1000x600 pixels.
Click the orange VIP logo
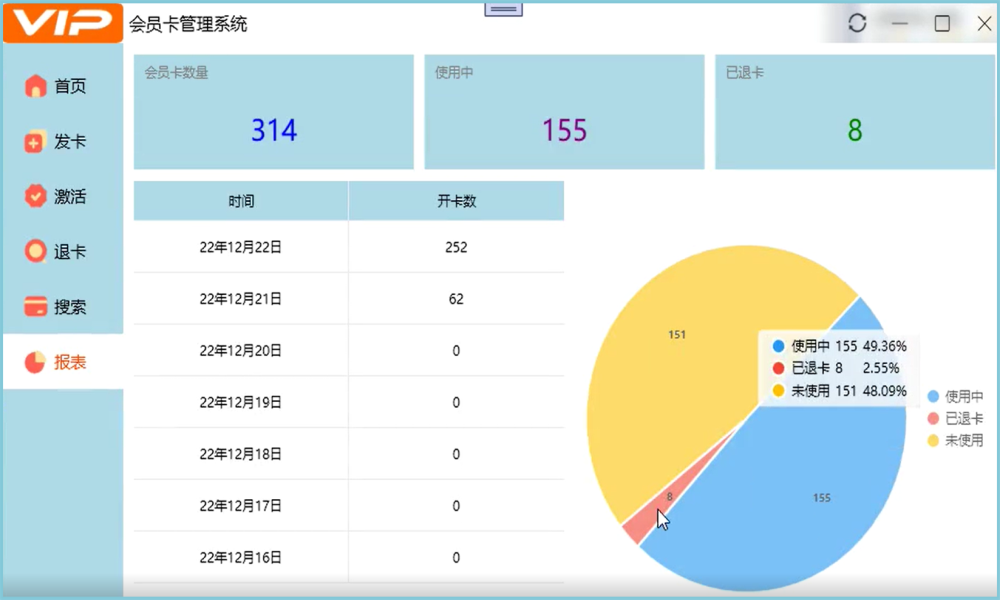pyautogui.click(x=62, y=23)
